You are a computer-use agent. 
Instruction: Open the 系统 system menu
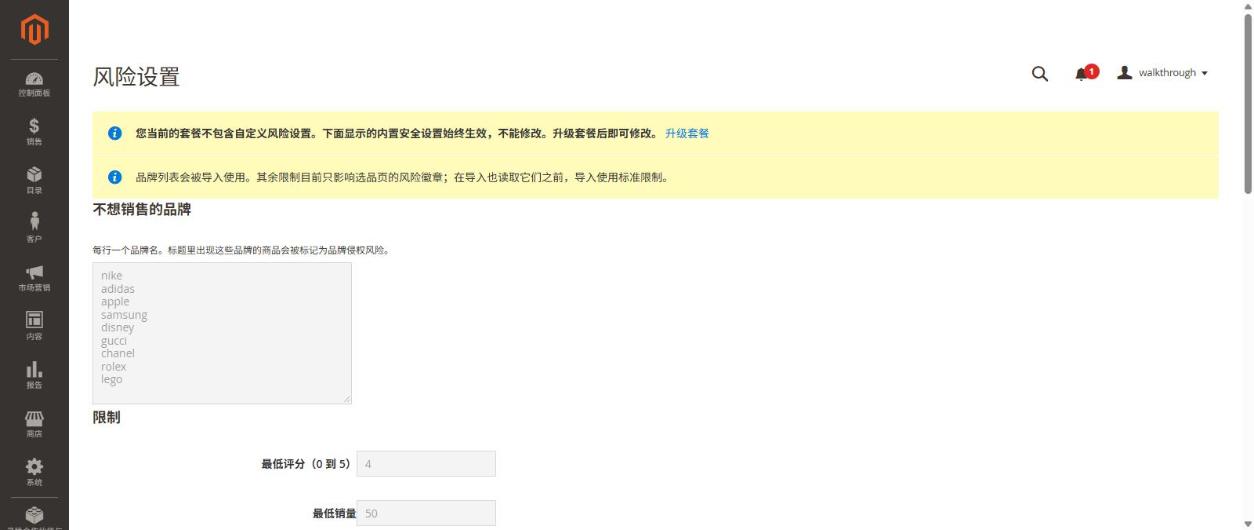pos(34,472)
